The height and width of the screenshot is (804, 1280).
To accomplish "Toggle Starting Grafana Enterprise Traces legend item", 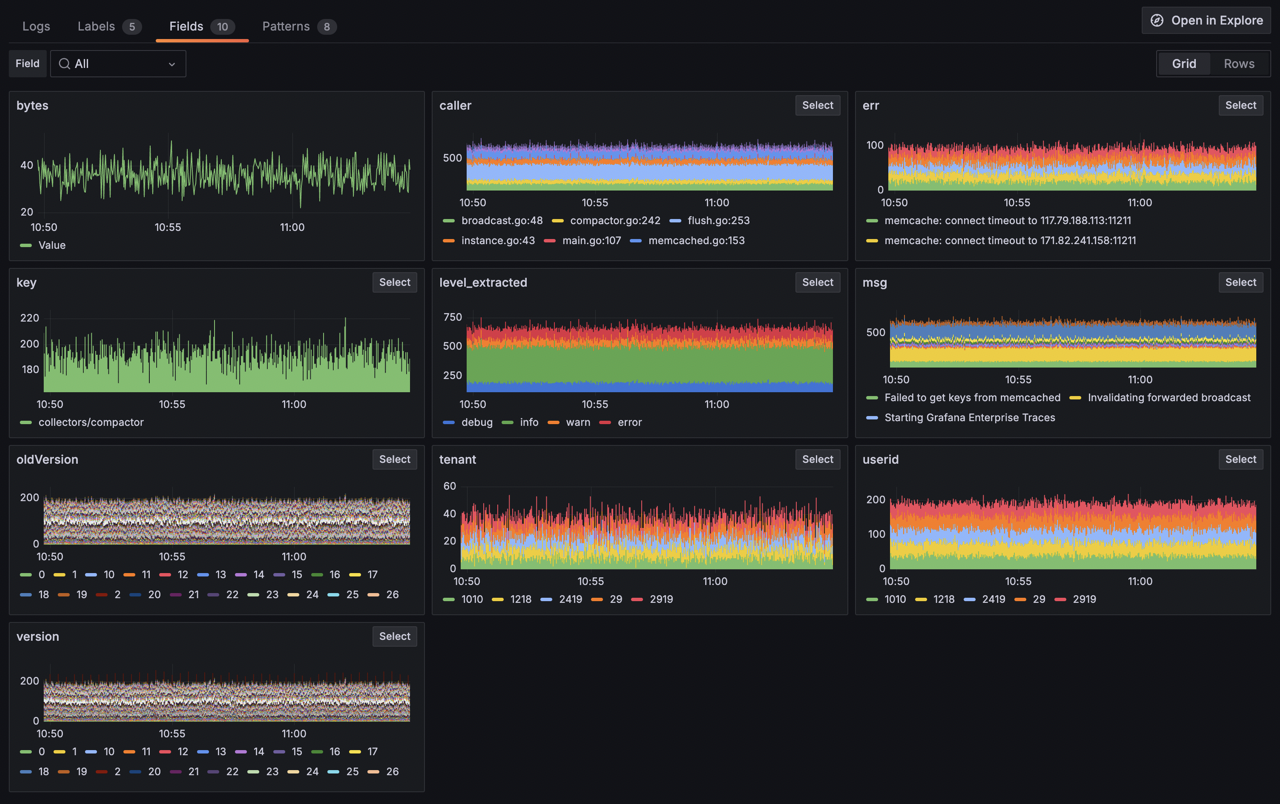I will [969, 417].
